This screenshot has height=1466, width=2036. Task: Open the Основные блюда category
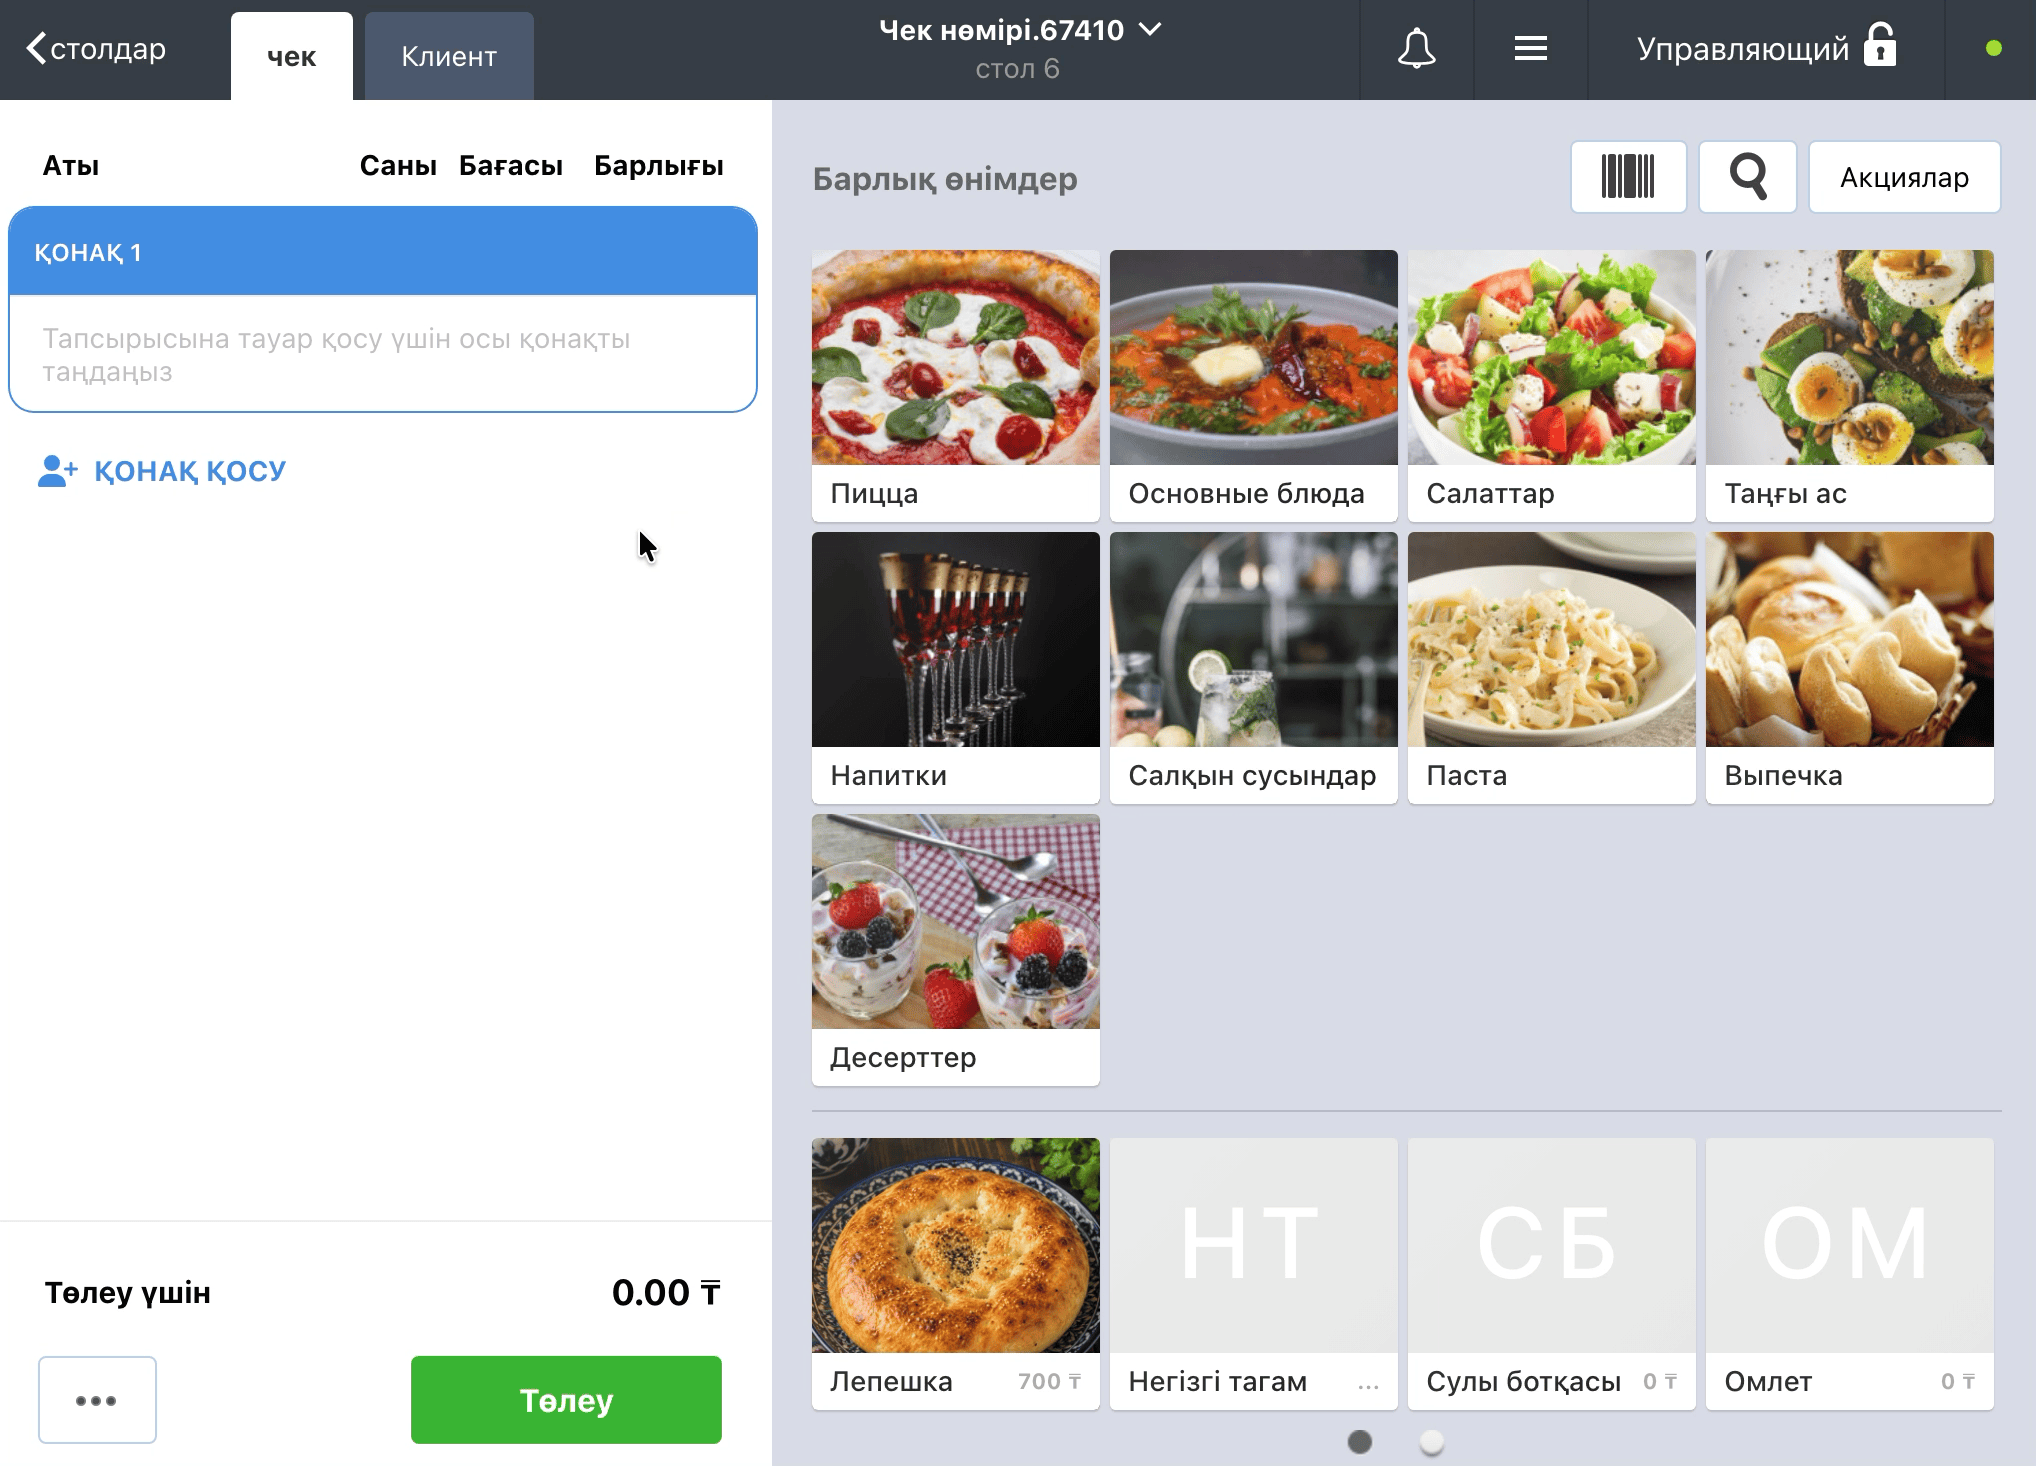tap(1253, 385)
